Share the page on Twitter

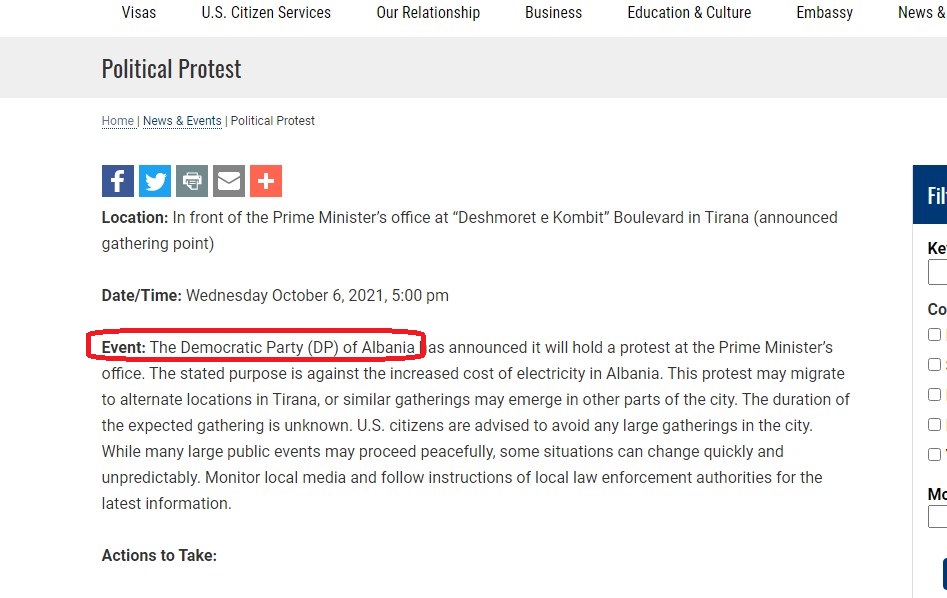pyautogui.click(x=155, y=181)
